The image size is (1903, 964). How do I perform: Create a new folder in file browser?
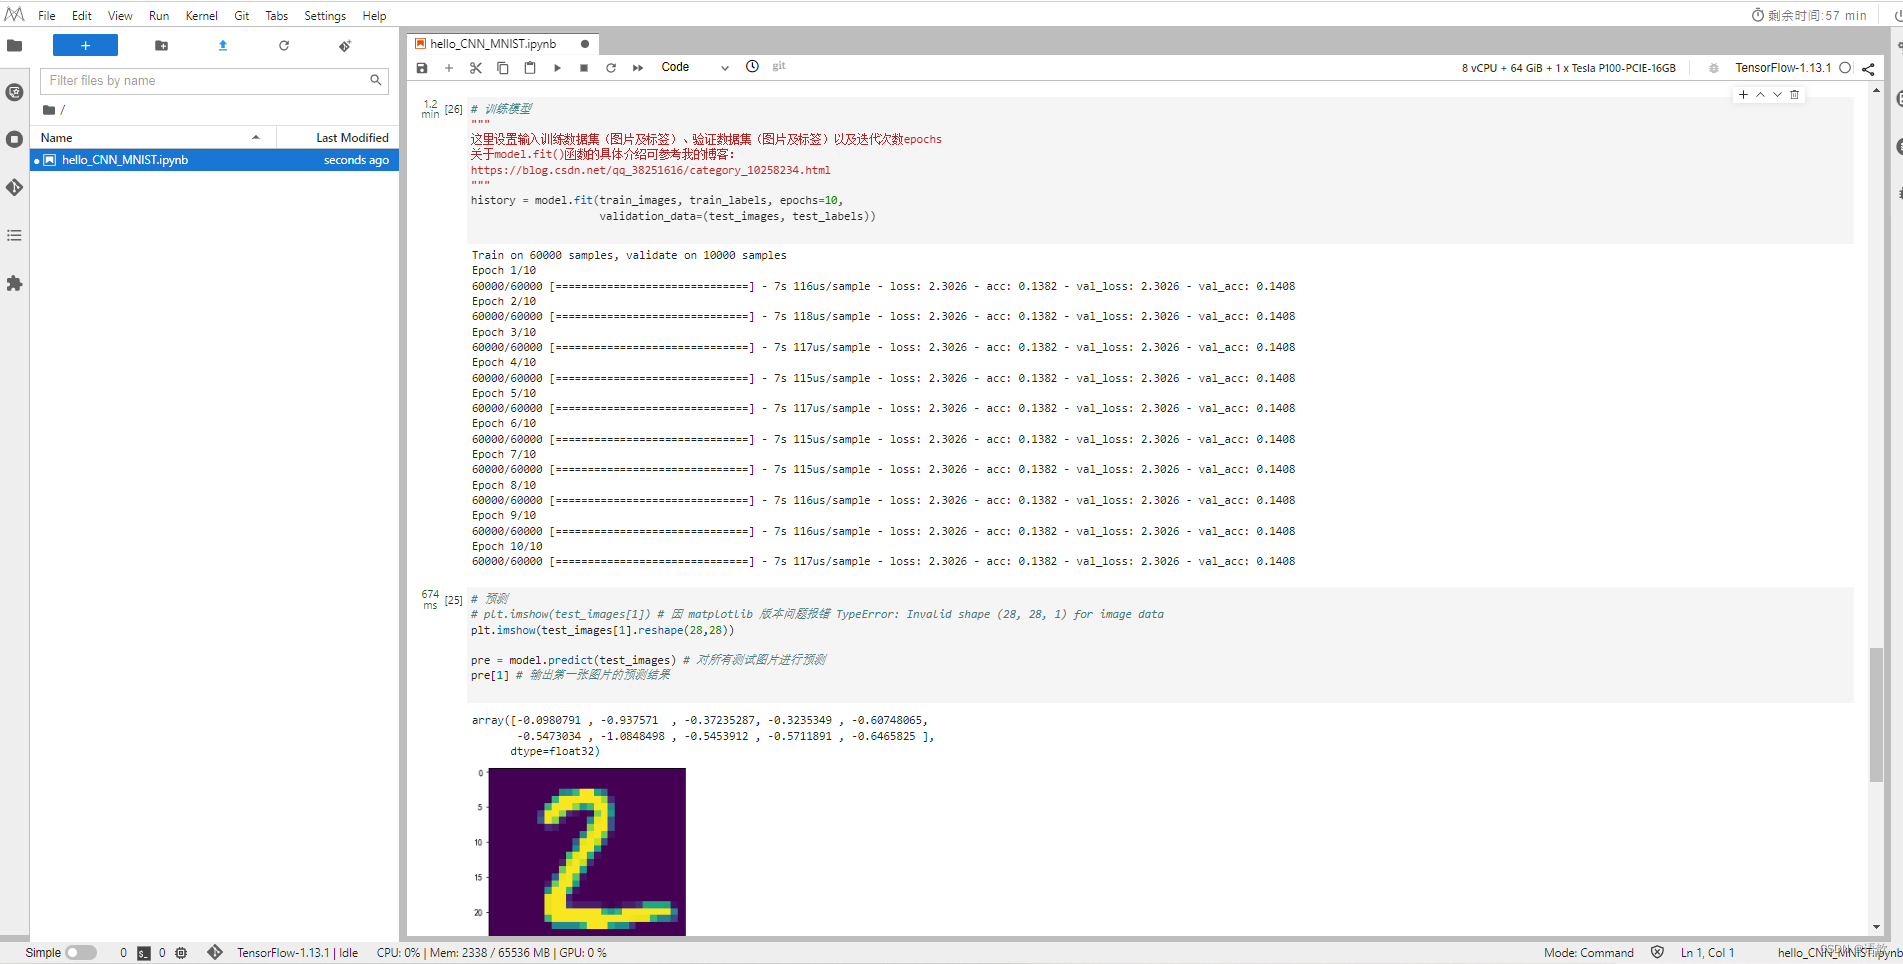[x=161, y=45]
